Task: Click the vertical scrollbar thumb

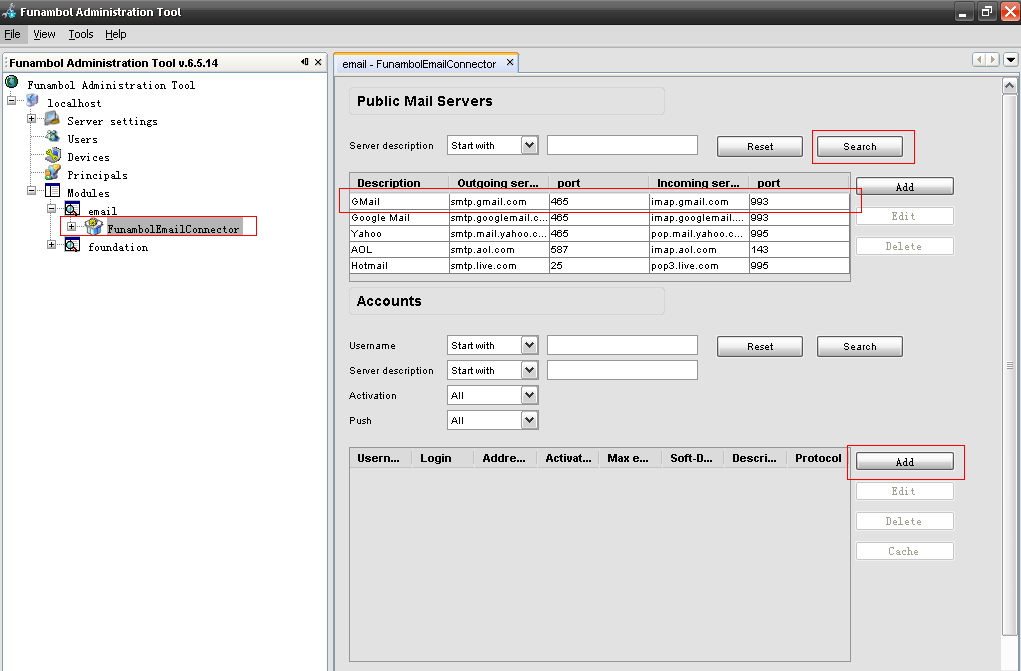Action: tap(1009, 365)
